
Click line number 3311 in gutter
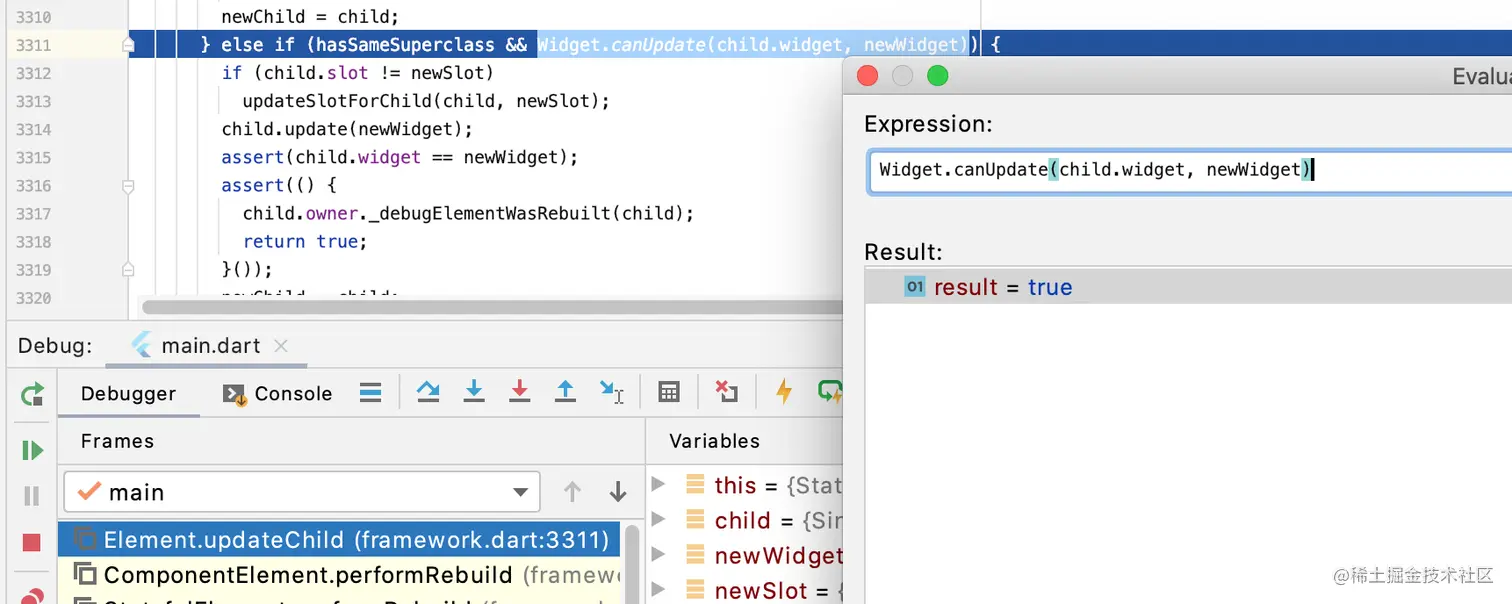click(34, 45)
